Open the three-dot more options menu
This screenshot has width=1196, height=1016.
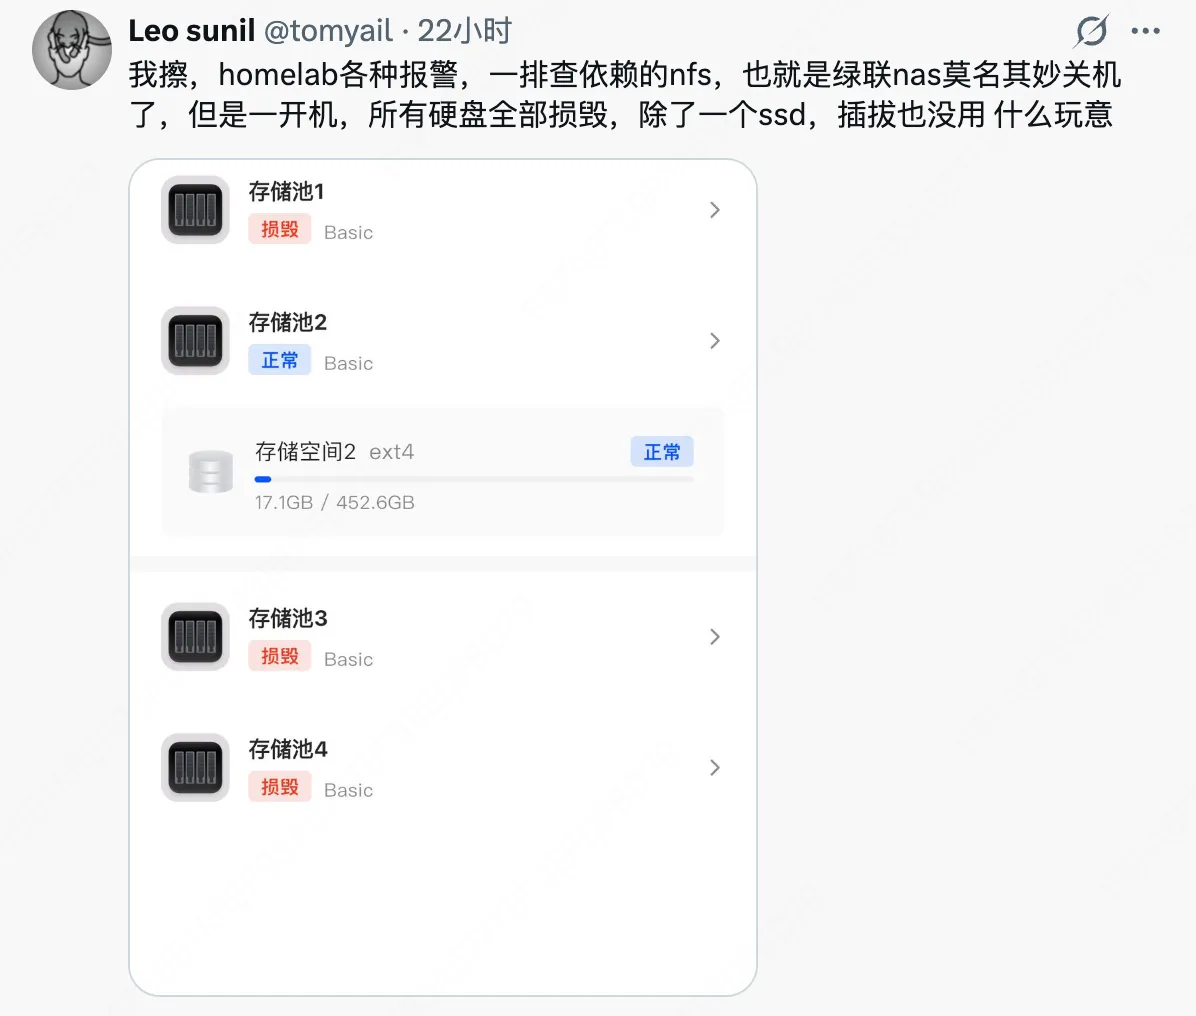(1146, 31)
